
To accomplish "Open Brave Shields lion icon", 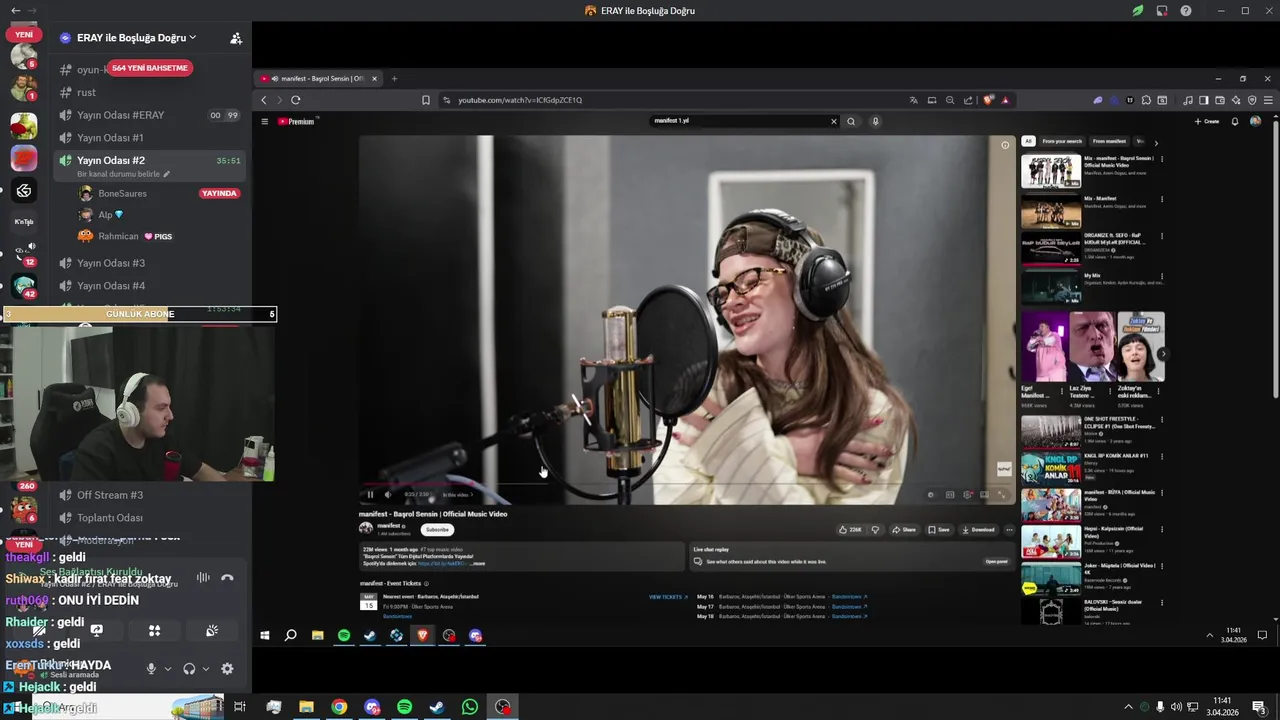I will tap(988, 100).
